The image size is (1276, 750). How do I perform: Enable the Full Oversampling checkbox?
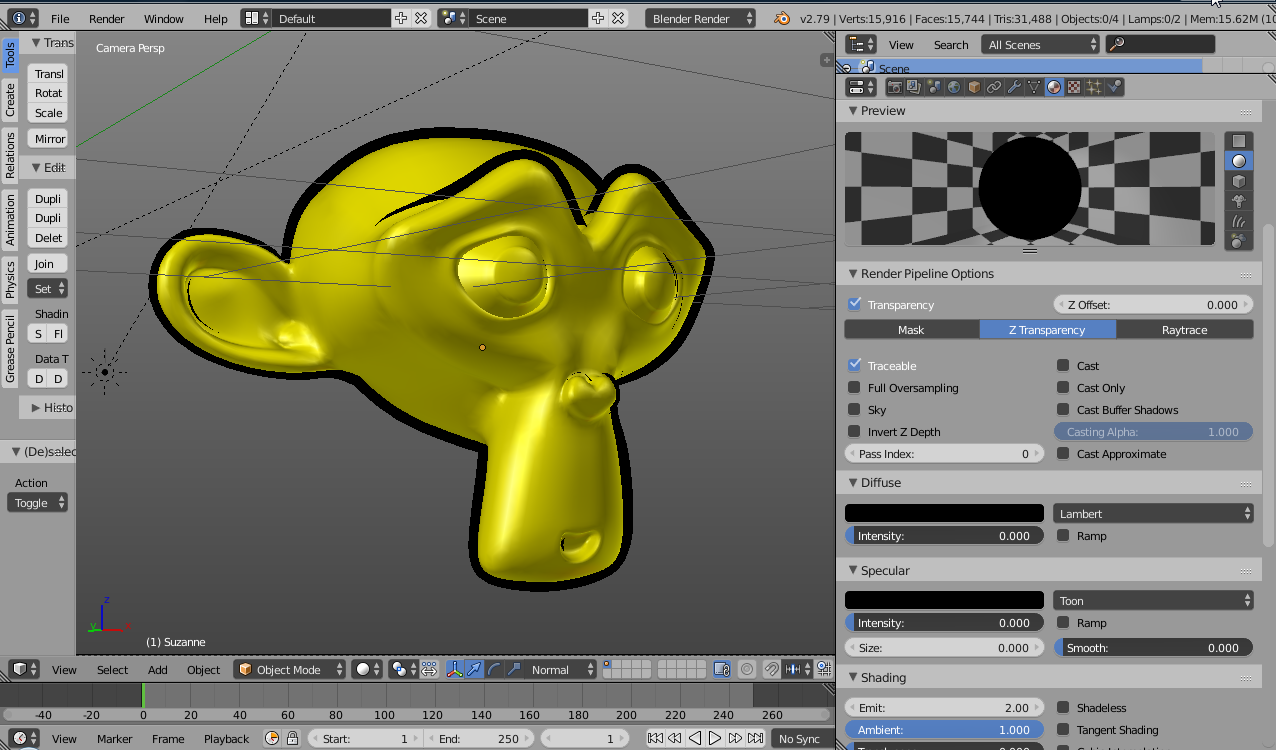pyautogui.click(x=854, y=387)
